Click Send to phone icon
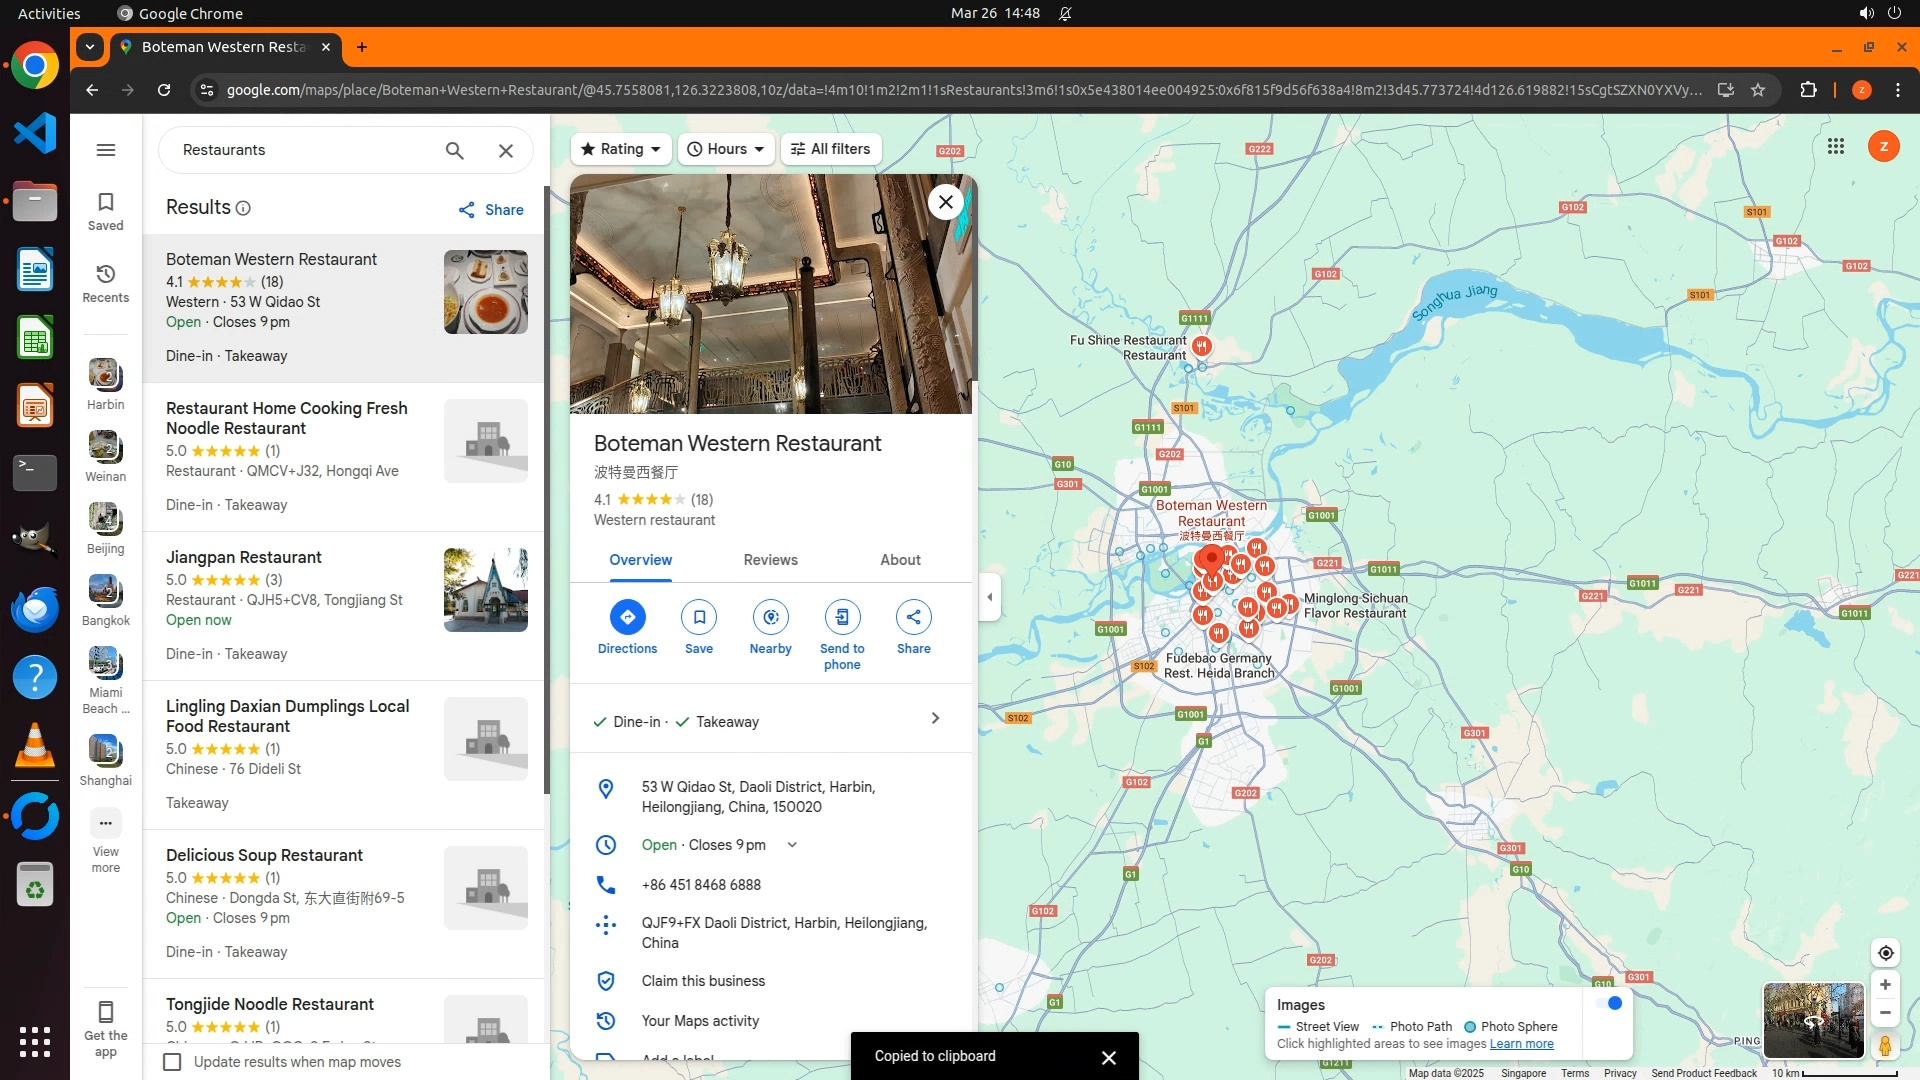The width and height of the screenshot is (1920, 1080). click(842, 617)
